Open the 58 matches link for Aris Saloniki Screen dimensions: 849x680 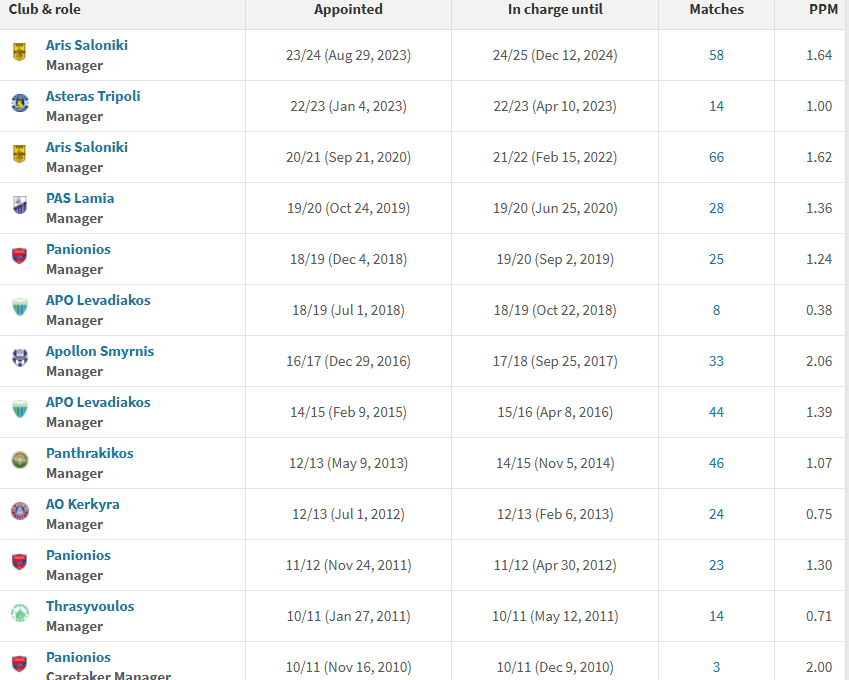(x=716, y=55)
